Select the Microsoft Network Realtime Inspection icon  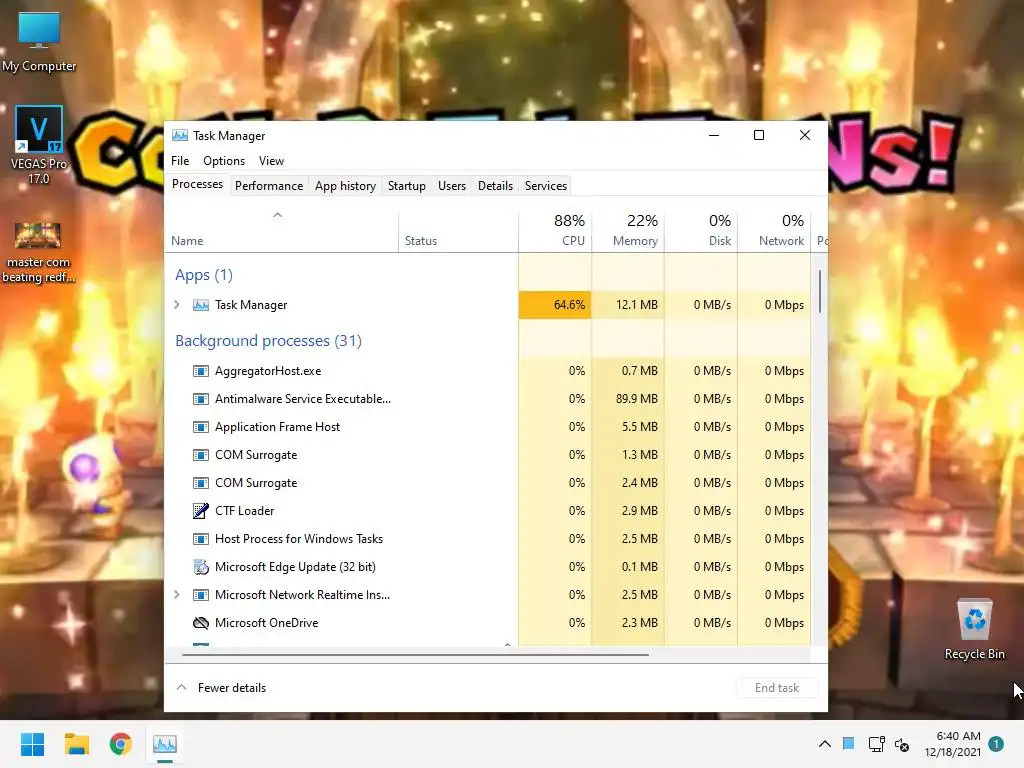coord(200,595)
